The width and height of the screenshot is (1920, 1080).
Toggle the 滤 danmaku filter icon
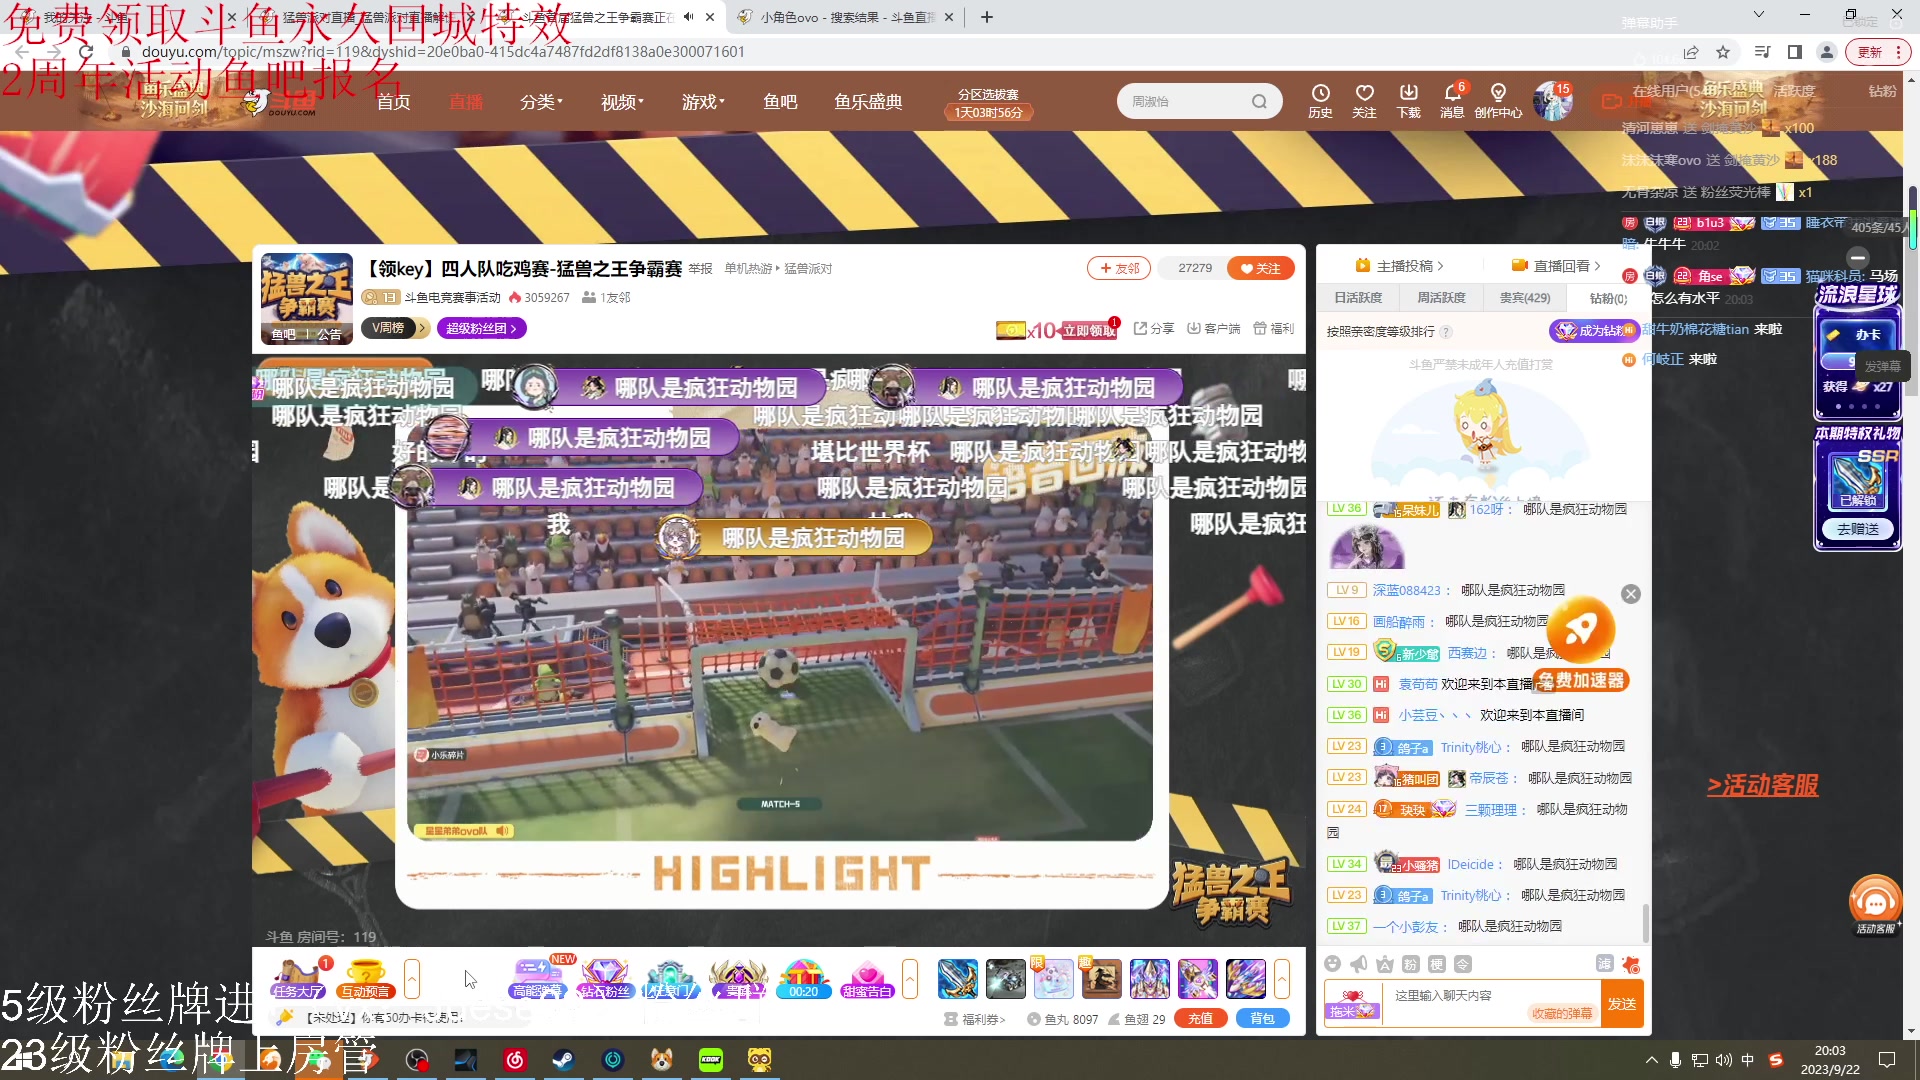click(1604, 964)
